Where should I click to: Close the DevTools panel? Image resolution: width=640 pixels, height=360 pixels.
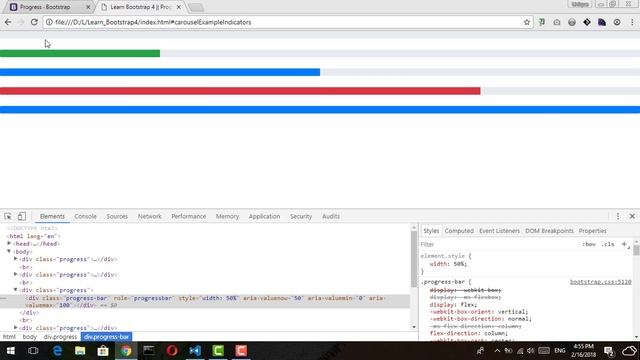632,216
